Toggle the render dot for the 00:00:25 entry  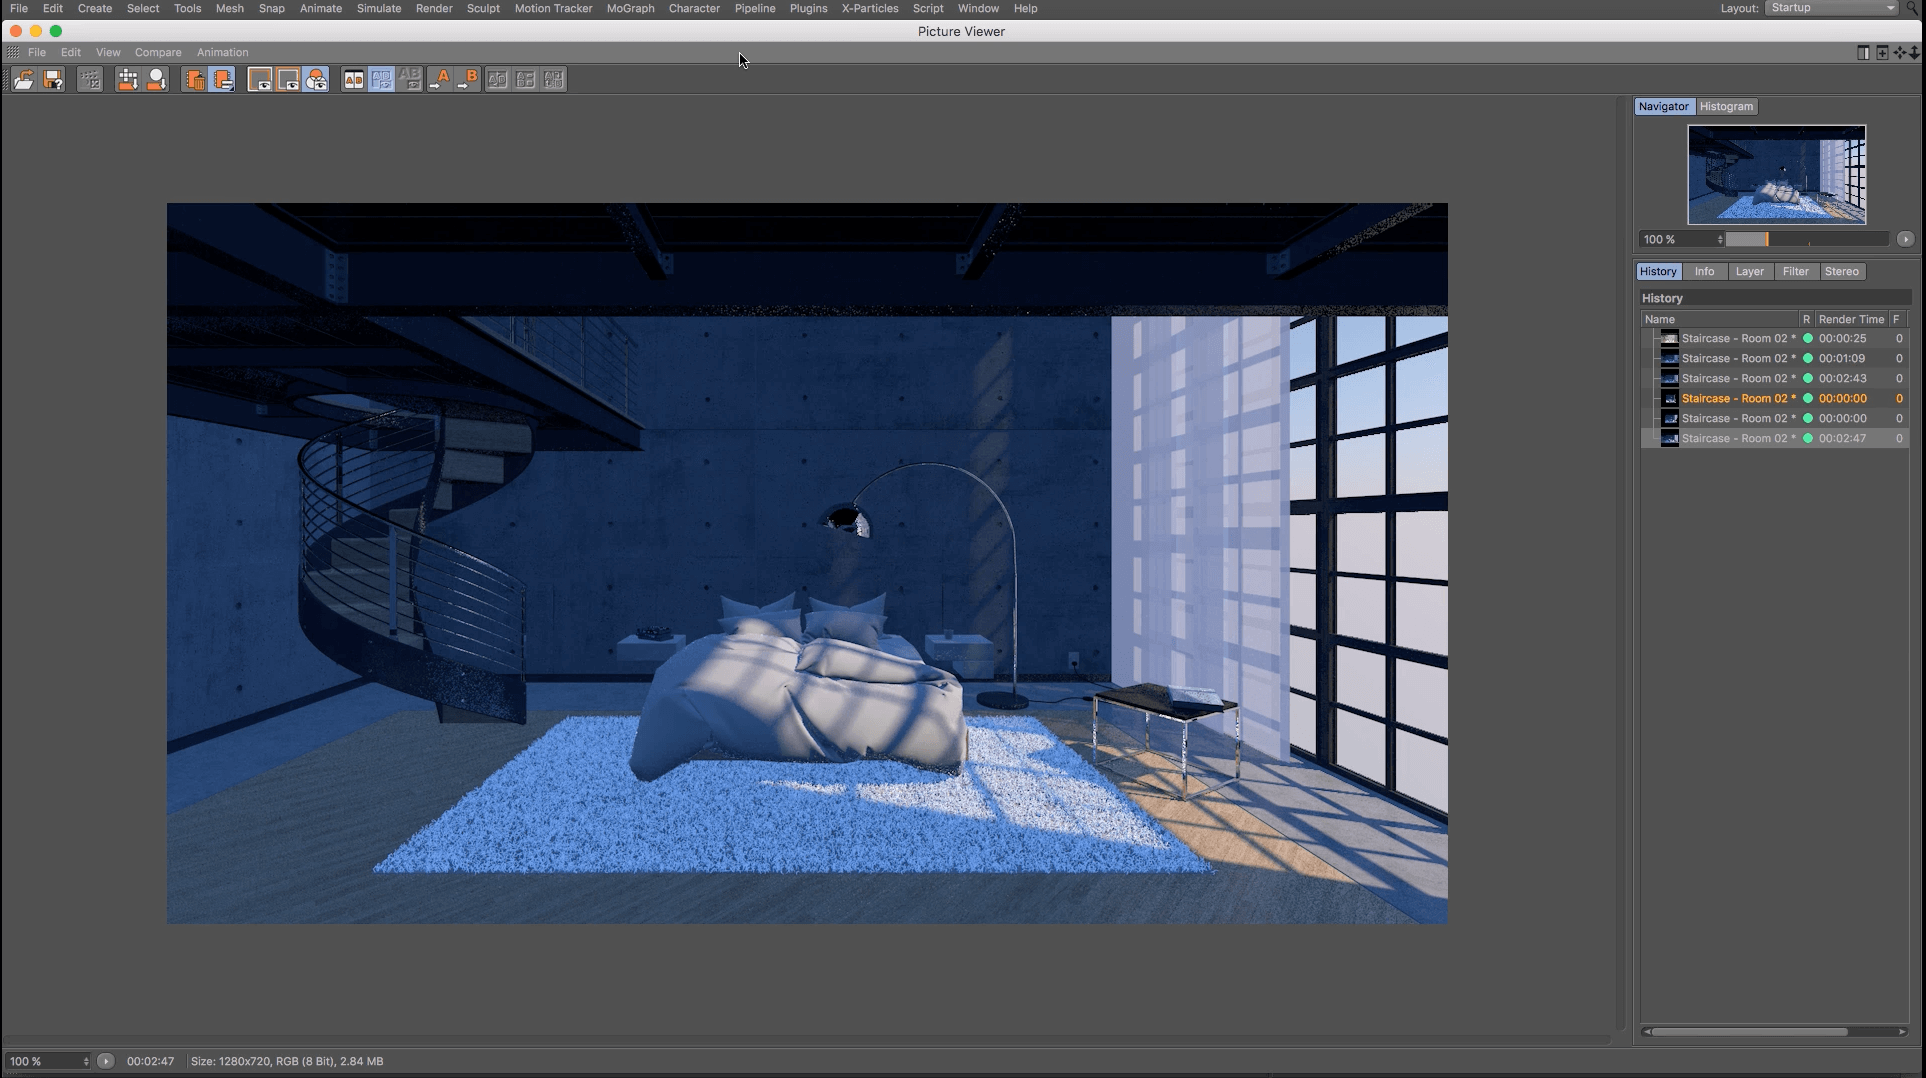(x=1807, y=339)
